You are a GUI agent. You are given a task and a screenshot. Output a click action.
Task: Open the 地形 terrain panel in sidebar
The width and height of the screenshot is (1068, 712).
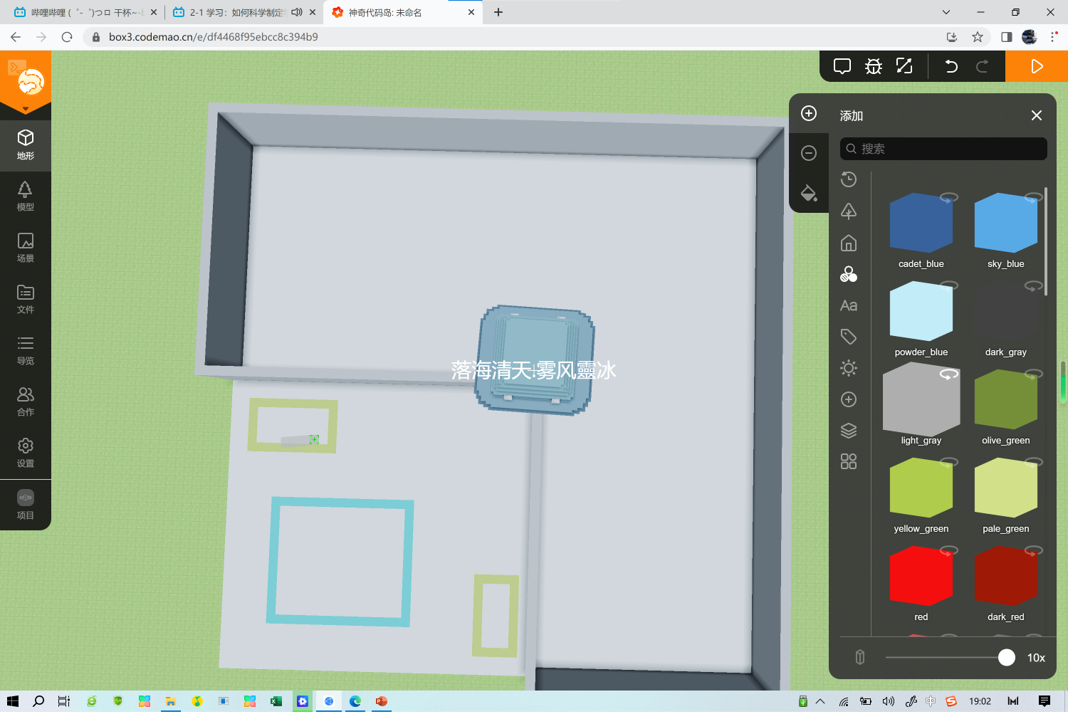[x=25, y=144]
